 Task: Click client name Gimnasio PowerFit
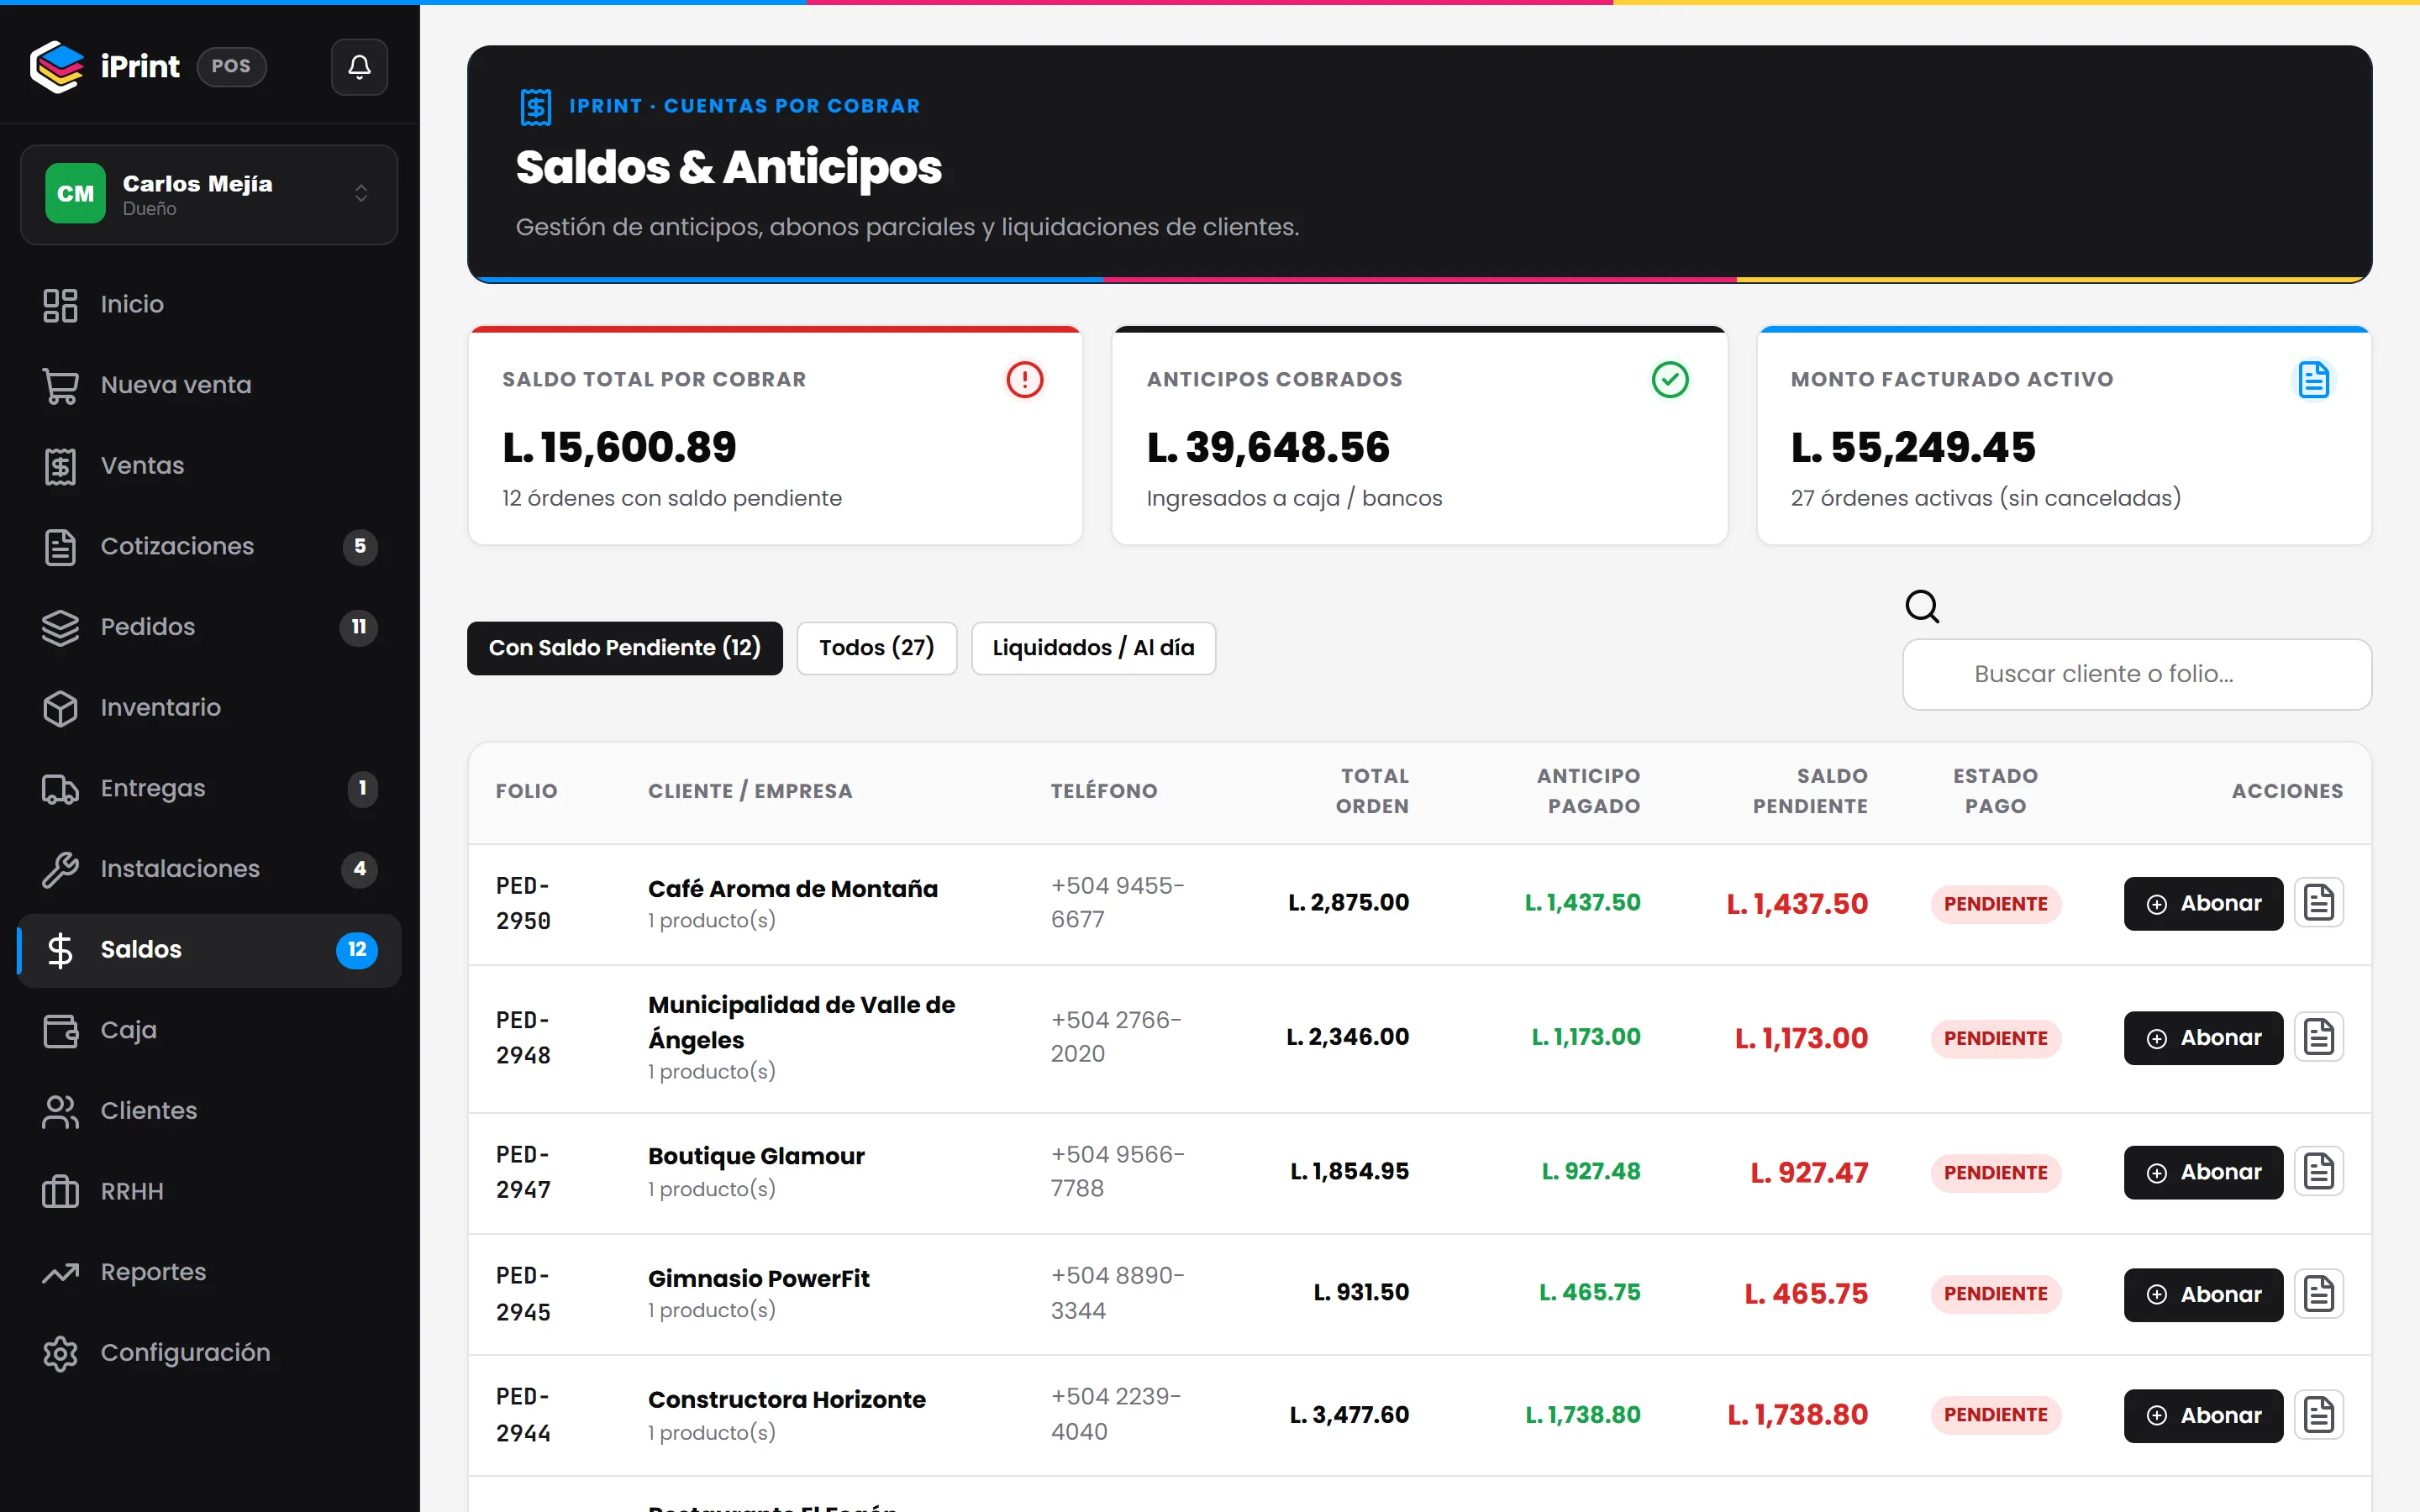tap(759, 1279)
